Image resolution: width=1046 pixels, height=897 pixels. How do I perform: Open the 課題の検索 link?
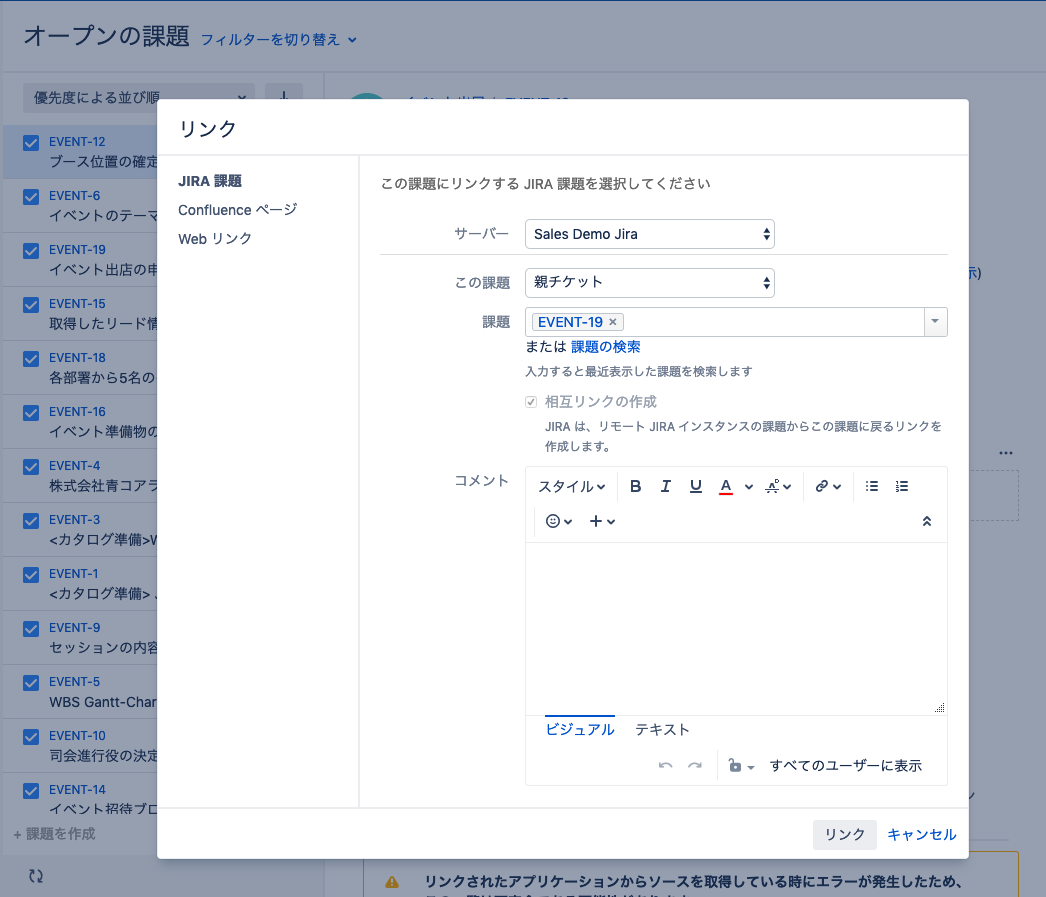coord(605,347)
